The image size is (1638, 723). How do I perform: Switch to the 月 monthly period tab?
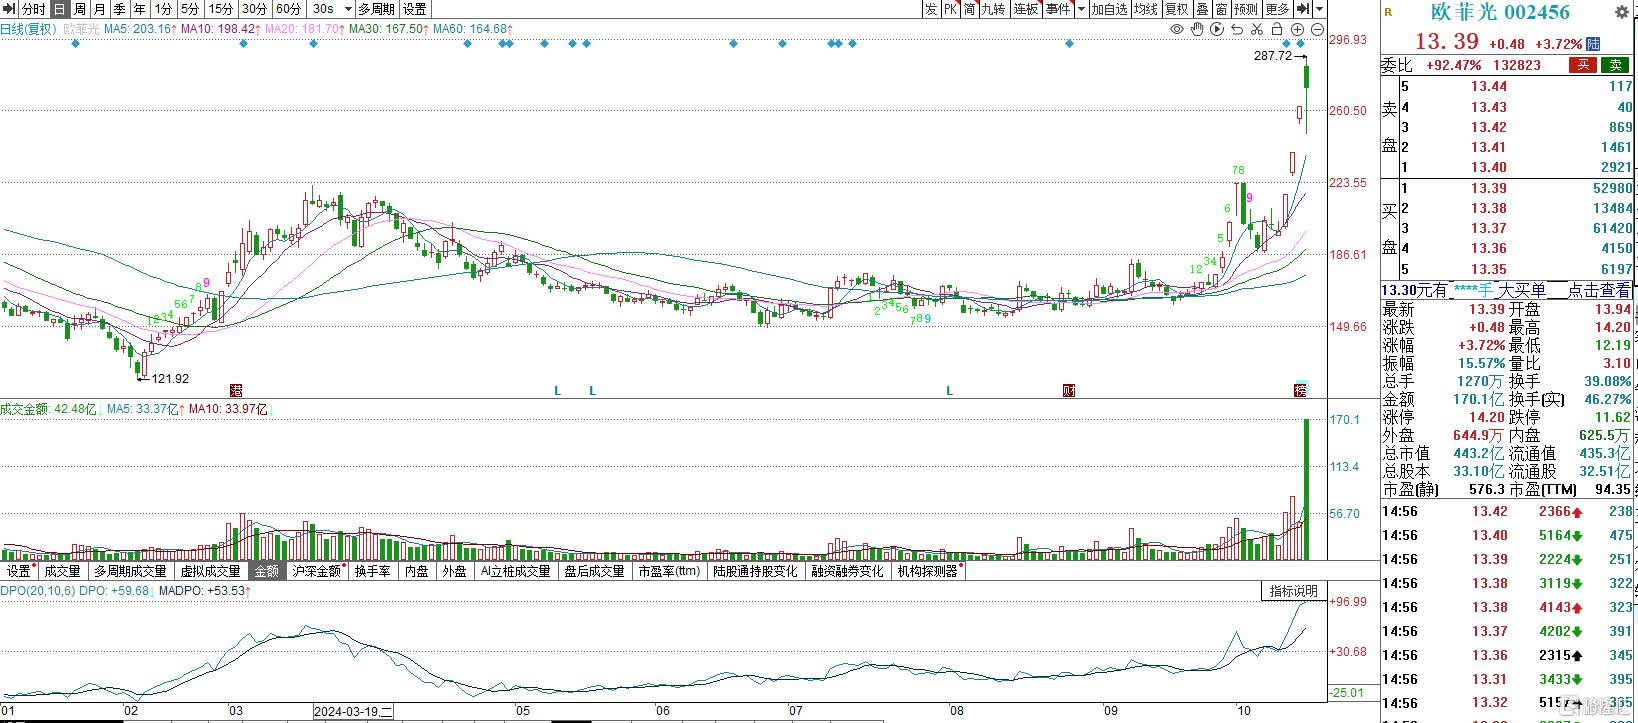click(x=99, y=9)
